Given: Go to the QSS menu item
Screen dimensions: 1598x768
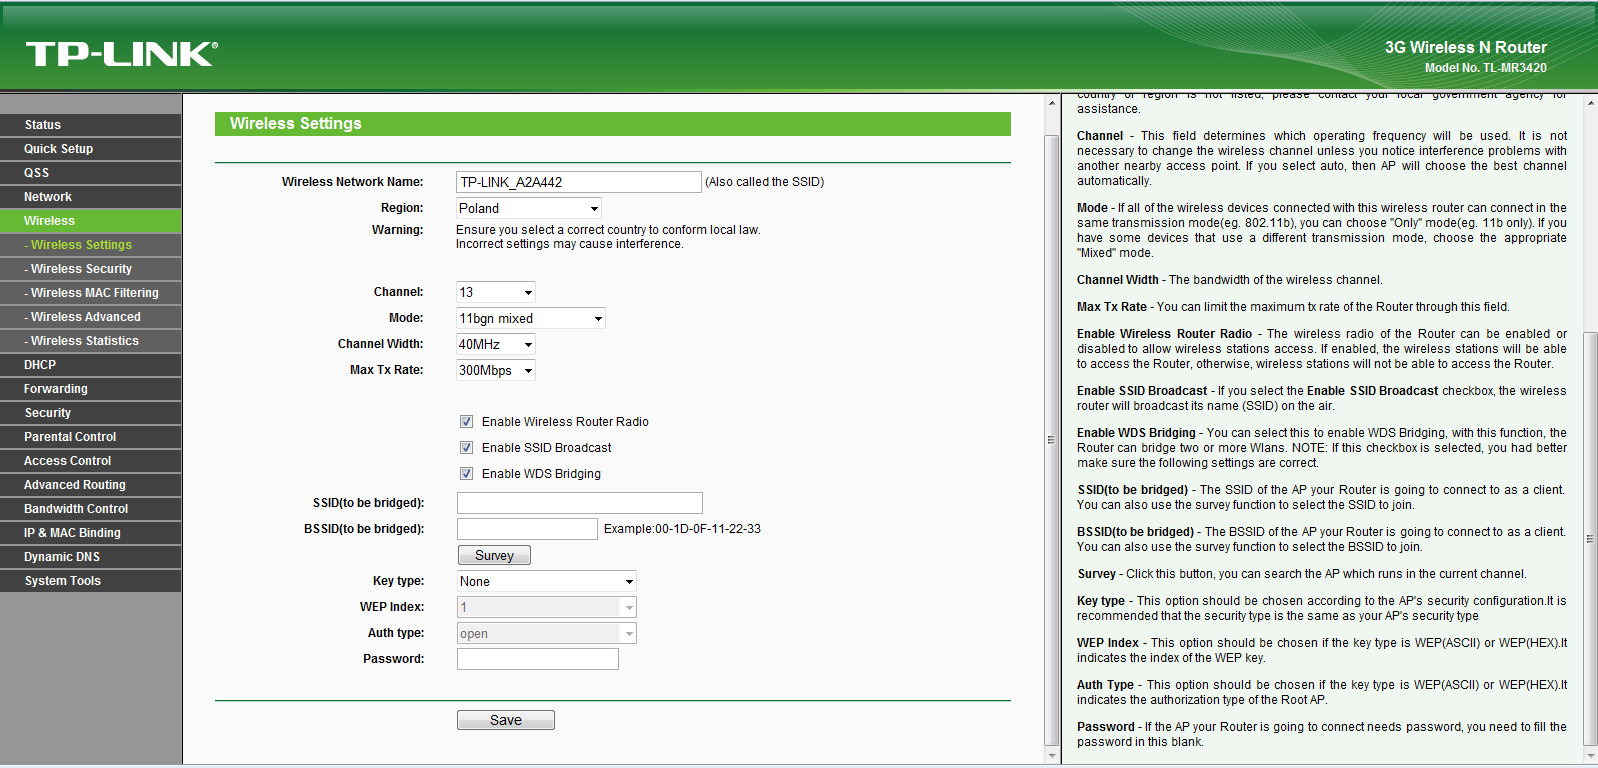Looking at the screenshot, I should (x=91, y=173).
